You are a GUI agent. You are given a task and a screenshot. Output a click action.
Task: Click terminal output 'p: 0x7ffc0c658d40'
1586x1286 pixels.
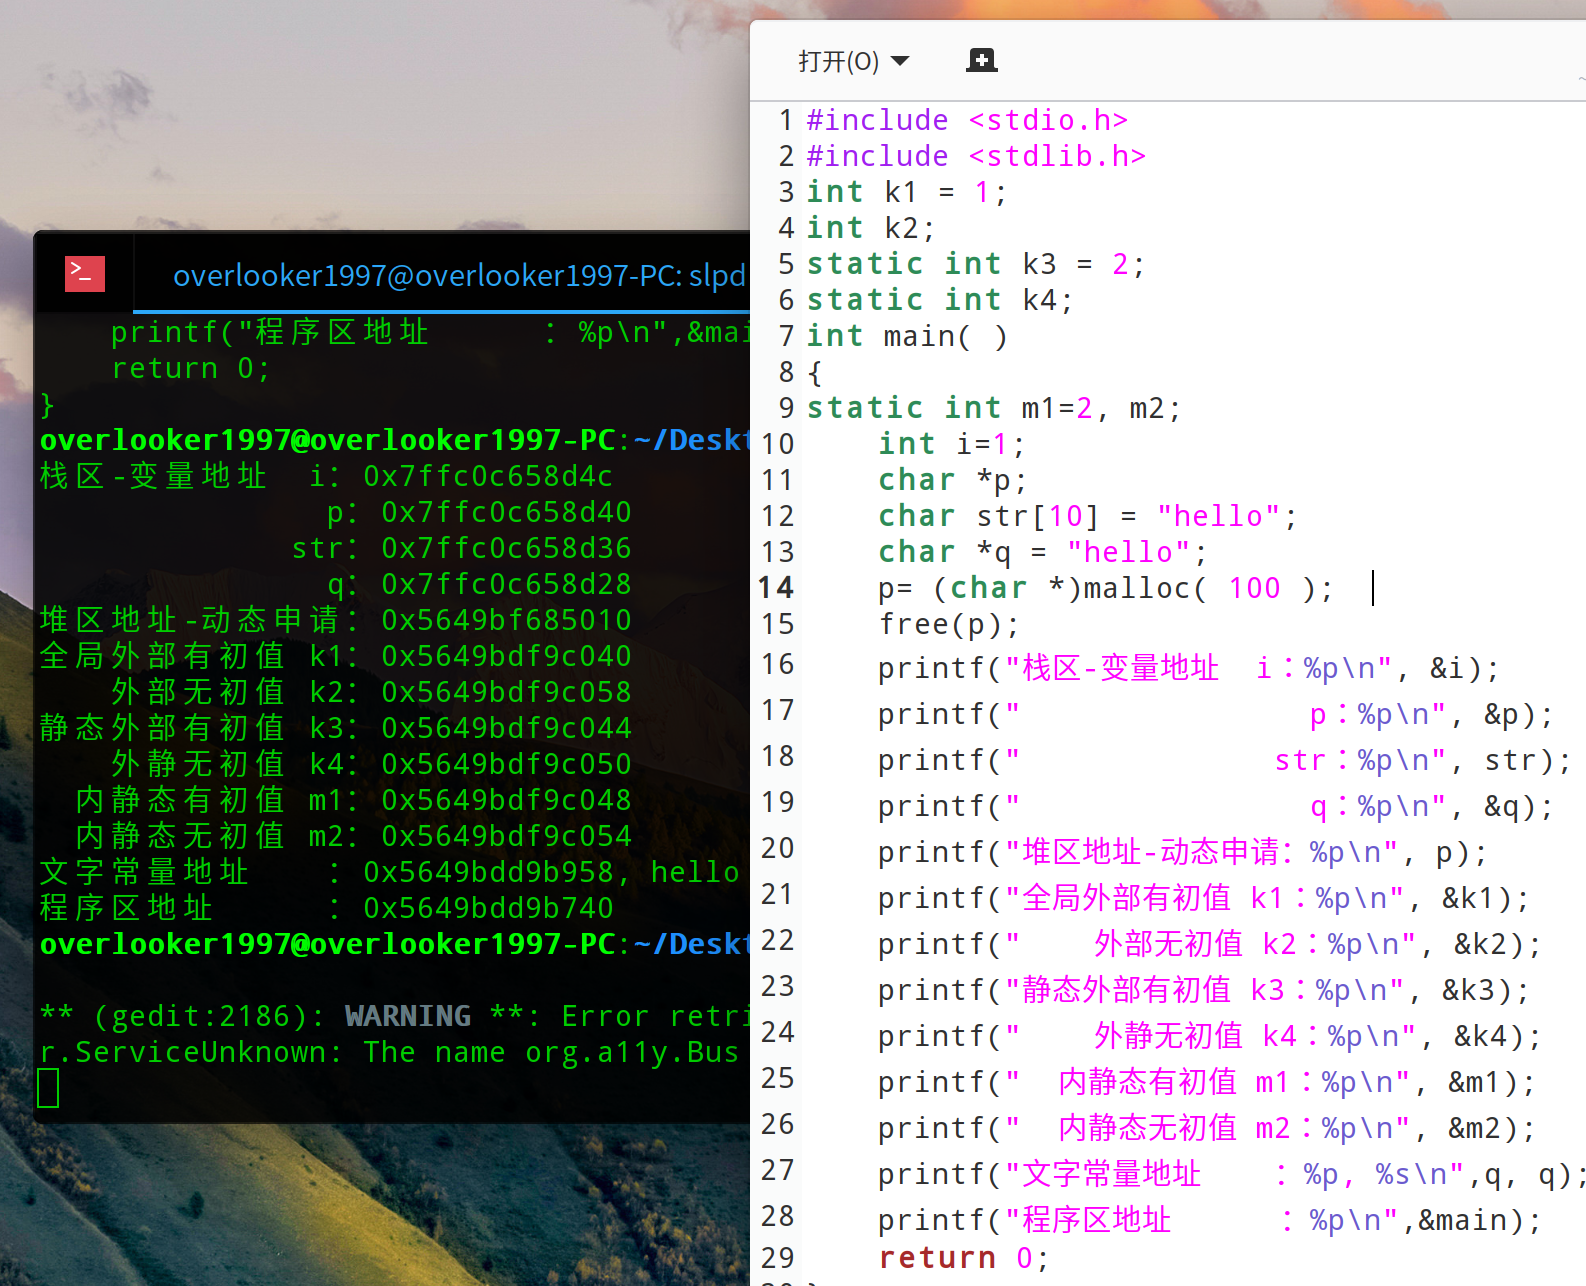(x=479, y=512)
